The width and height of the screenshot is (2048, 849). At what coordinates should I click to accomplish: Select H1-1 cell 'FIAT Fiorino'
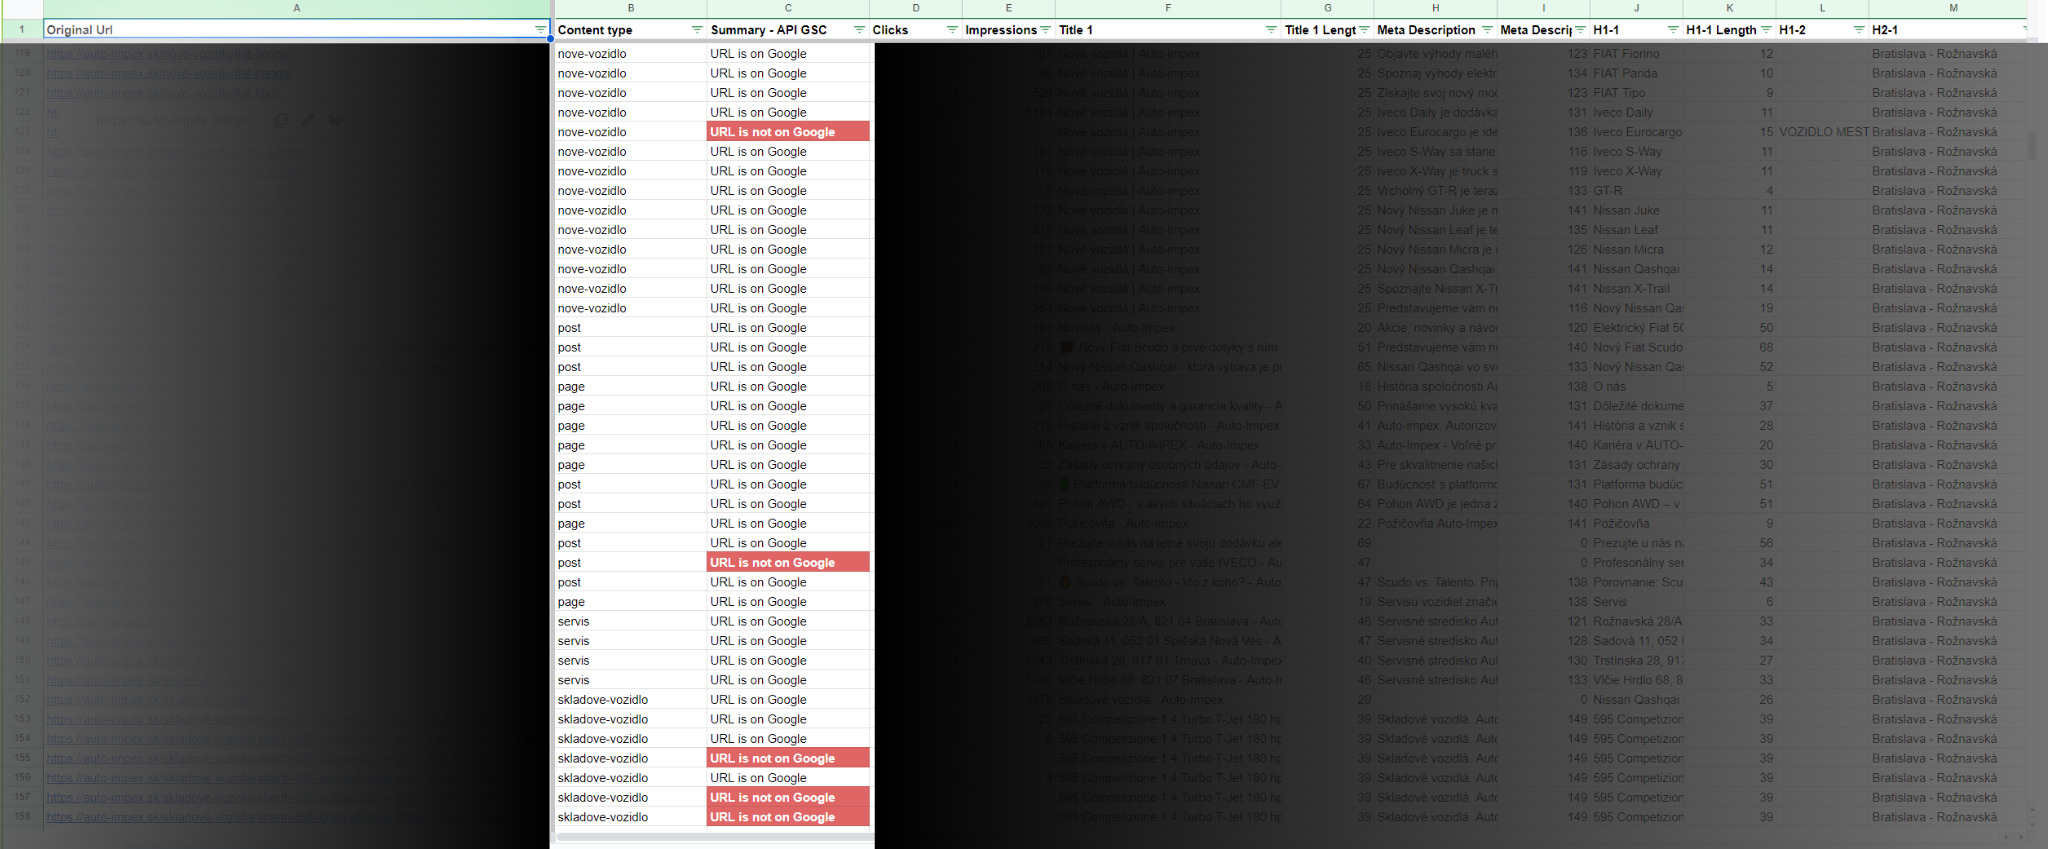tap(1636, 54)
